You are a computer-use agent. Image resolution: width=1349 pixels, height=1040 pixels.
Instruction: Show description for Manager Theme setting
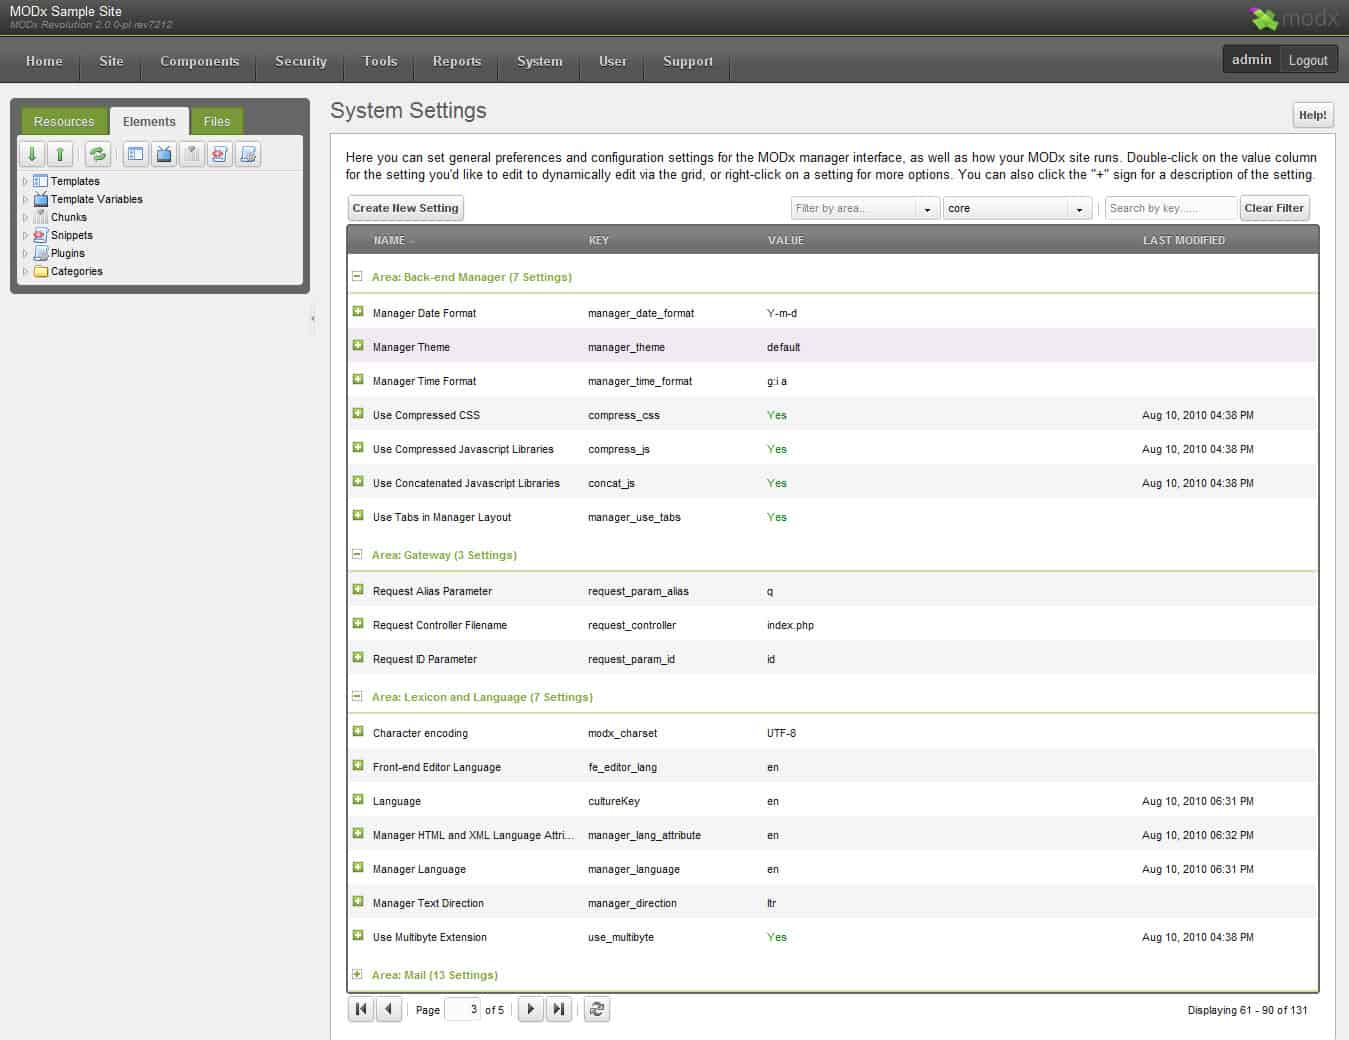click(x=358, y=346)
